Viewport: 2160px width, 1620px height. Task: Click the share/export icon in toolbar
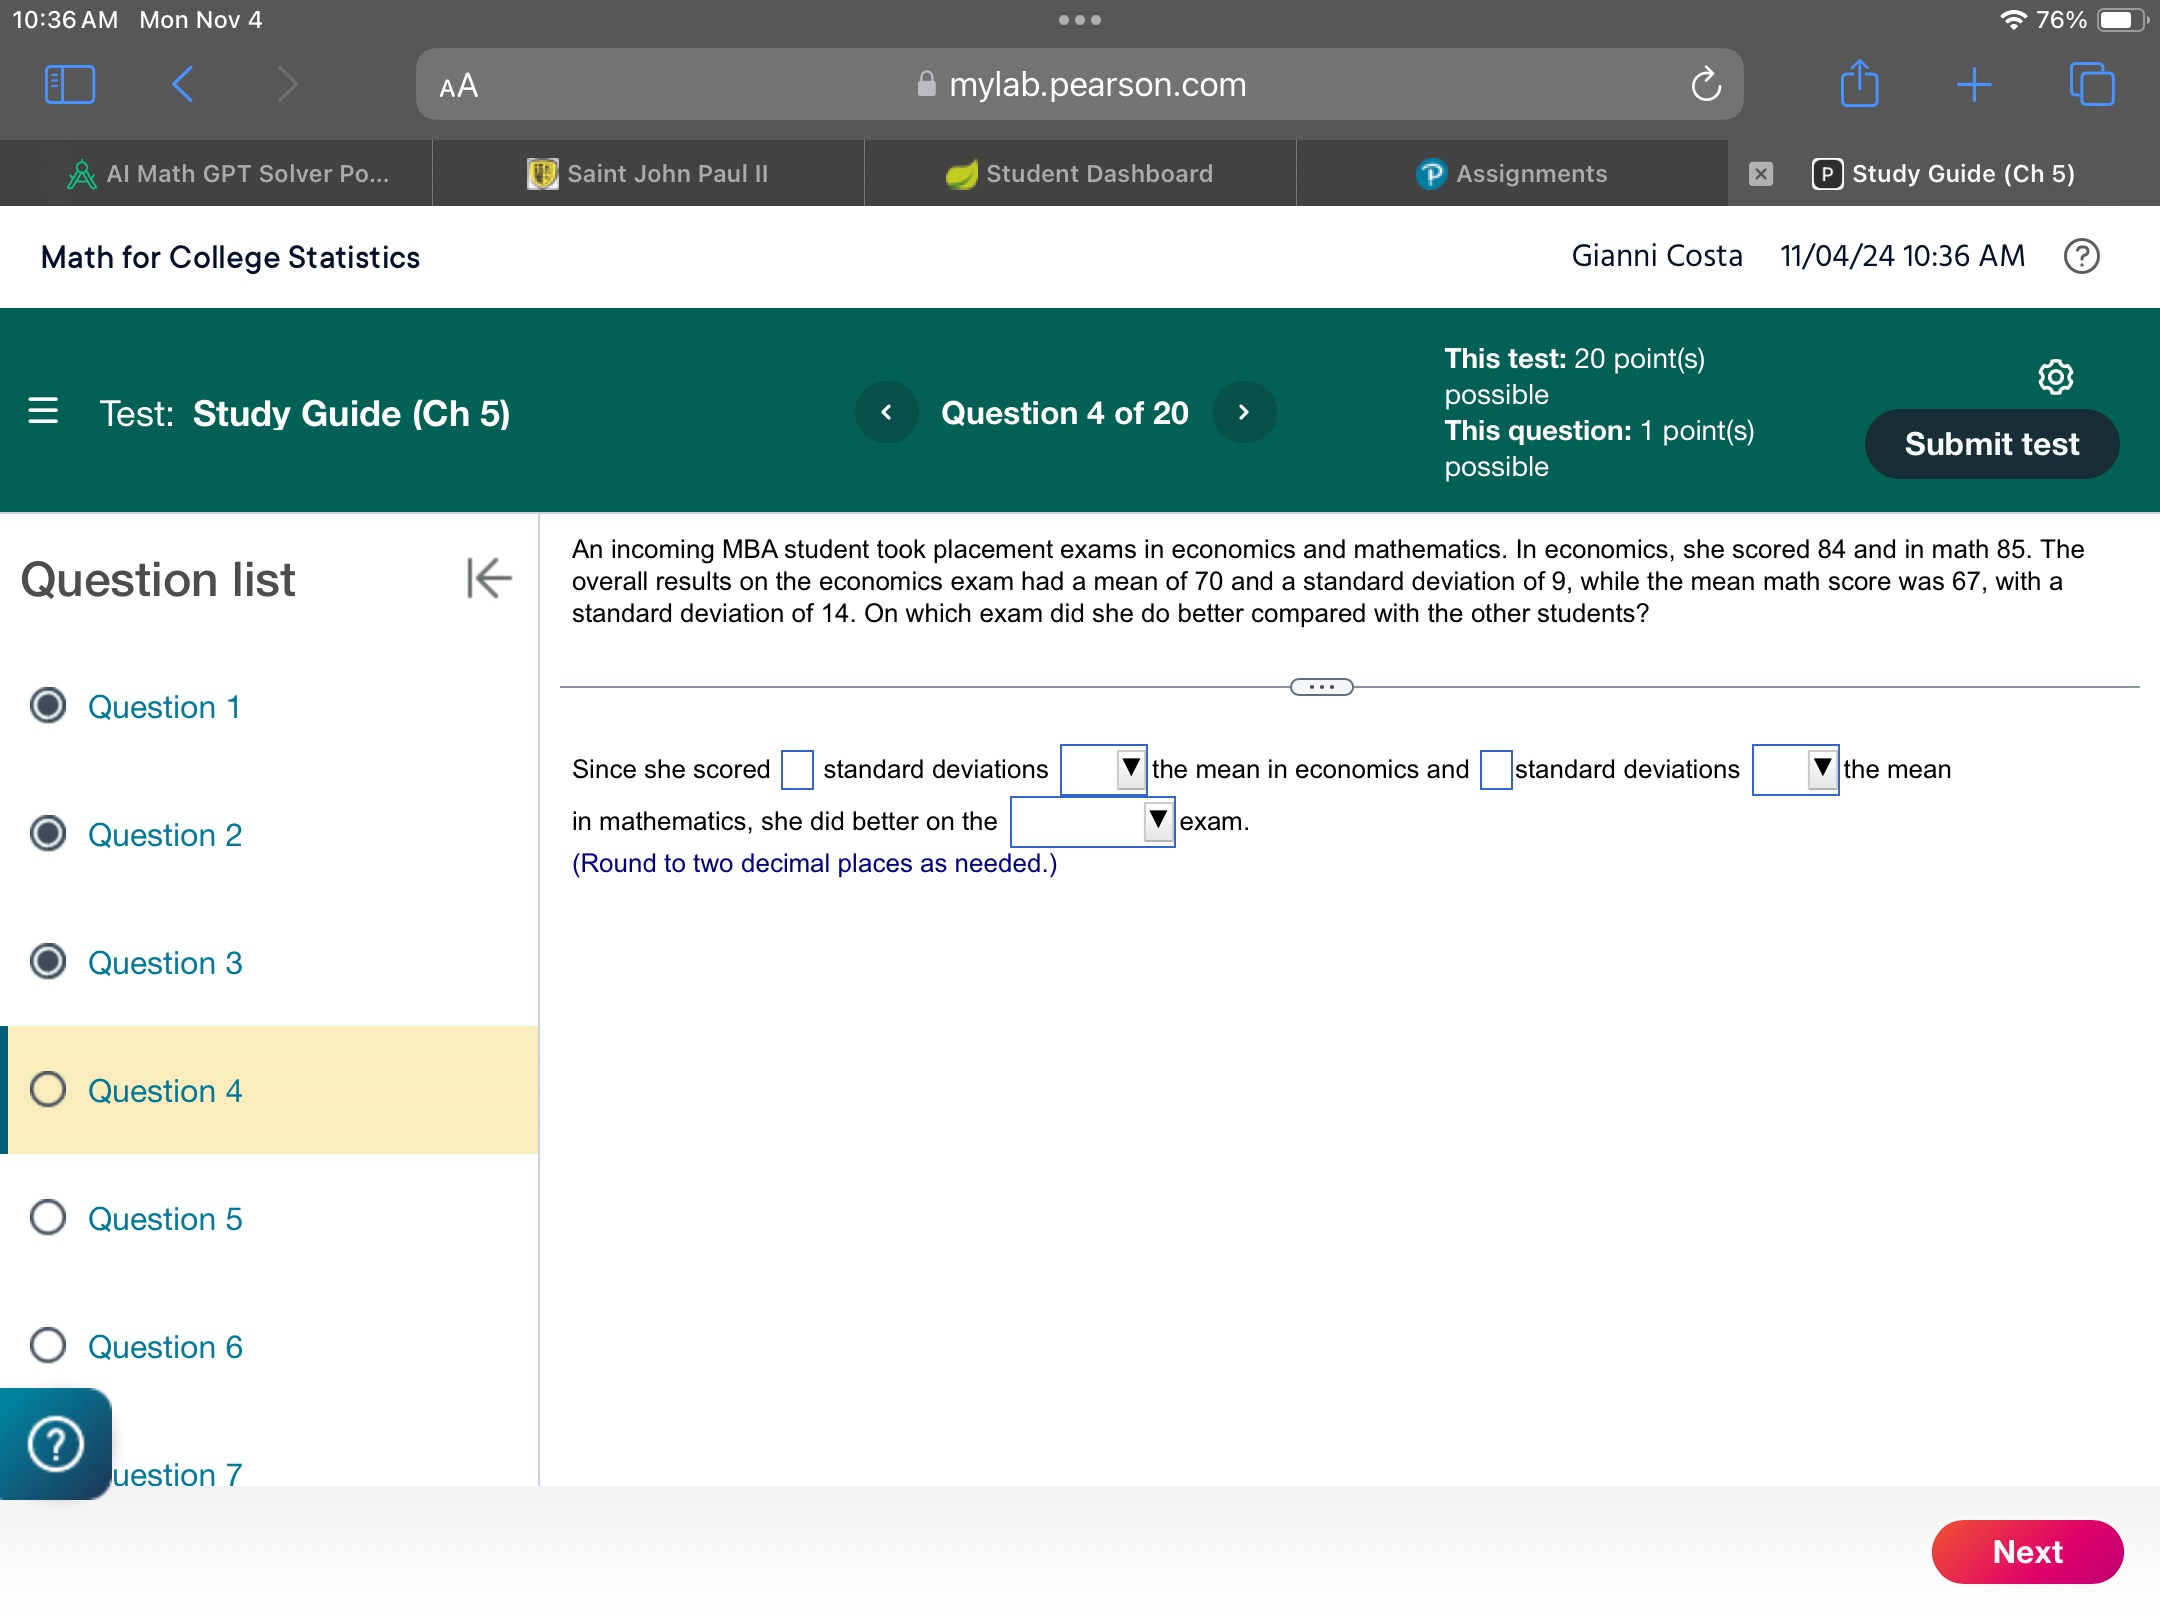(x=1857, y=85)
